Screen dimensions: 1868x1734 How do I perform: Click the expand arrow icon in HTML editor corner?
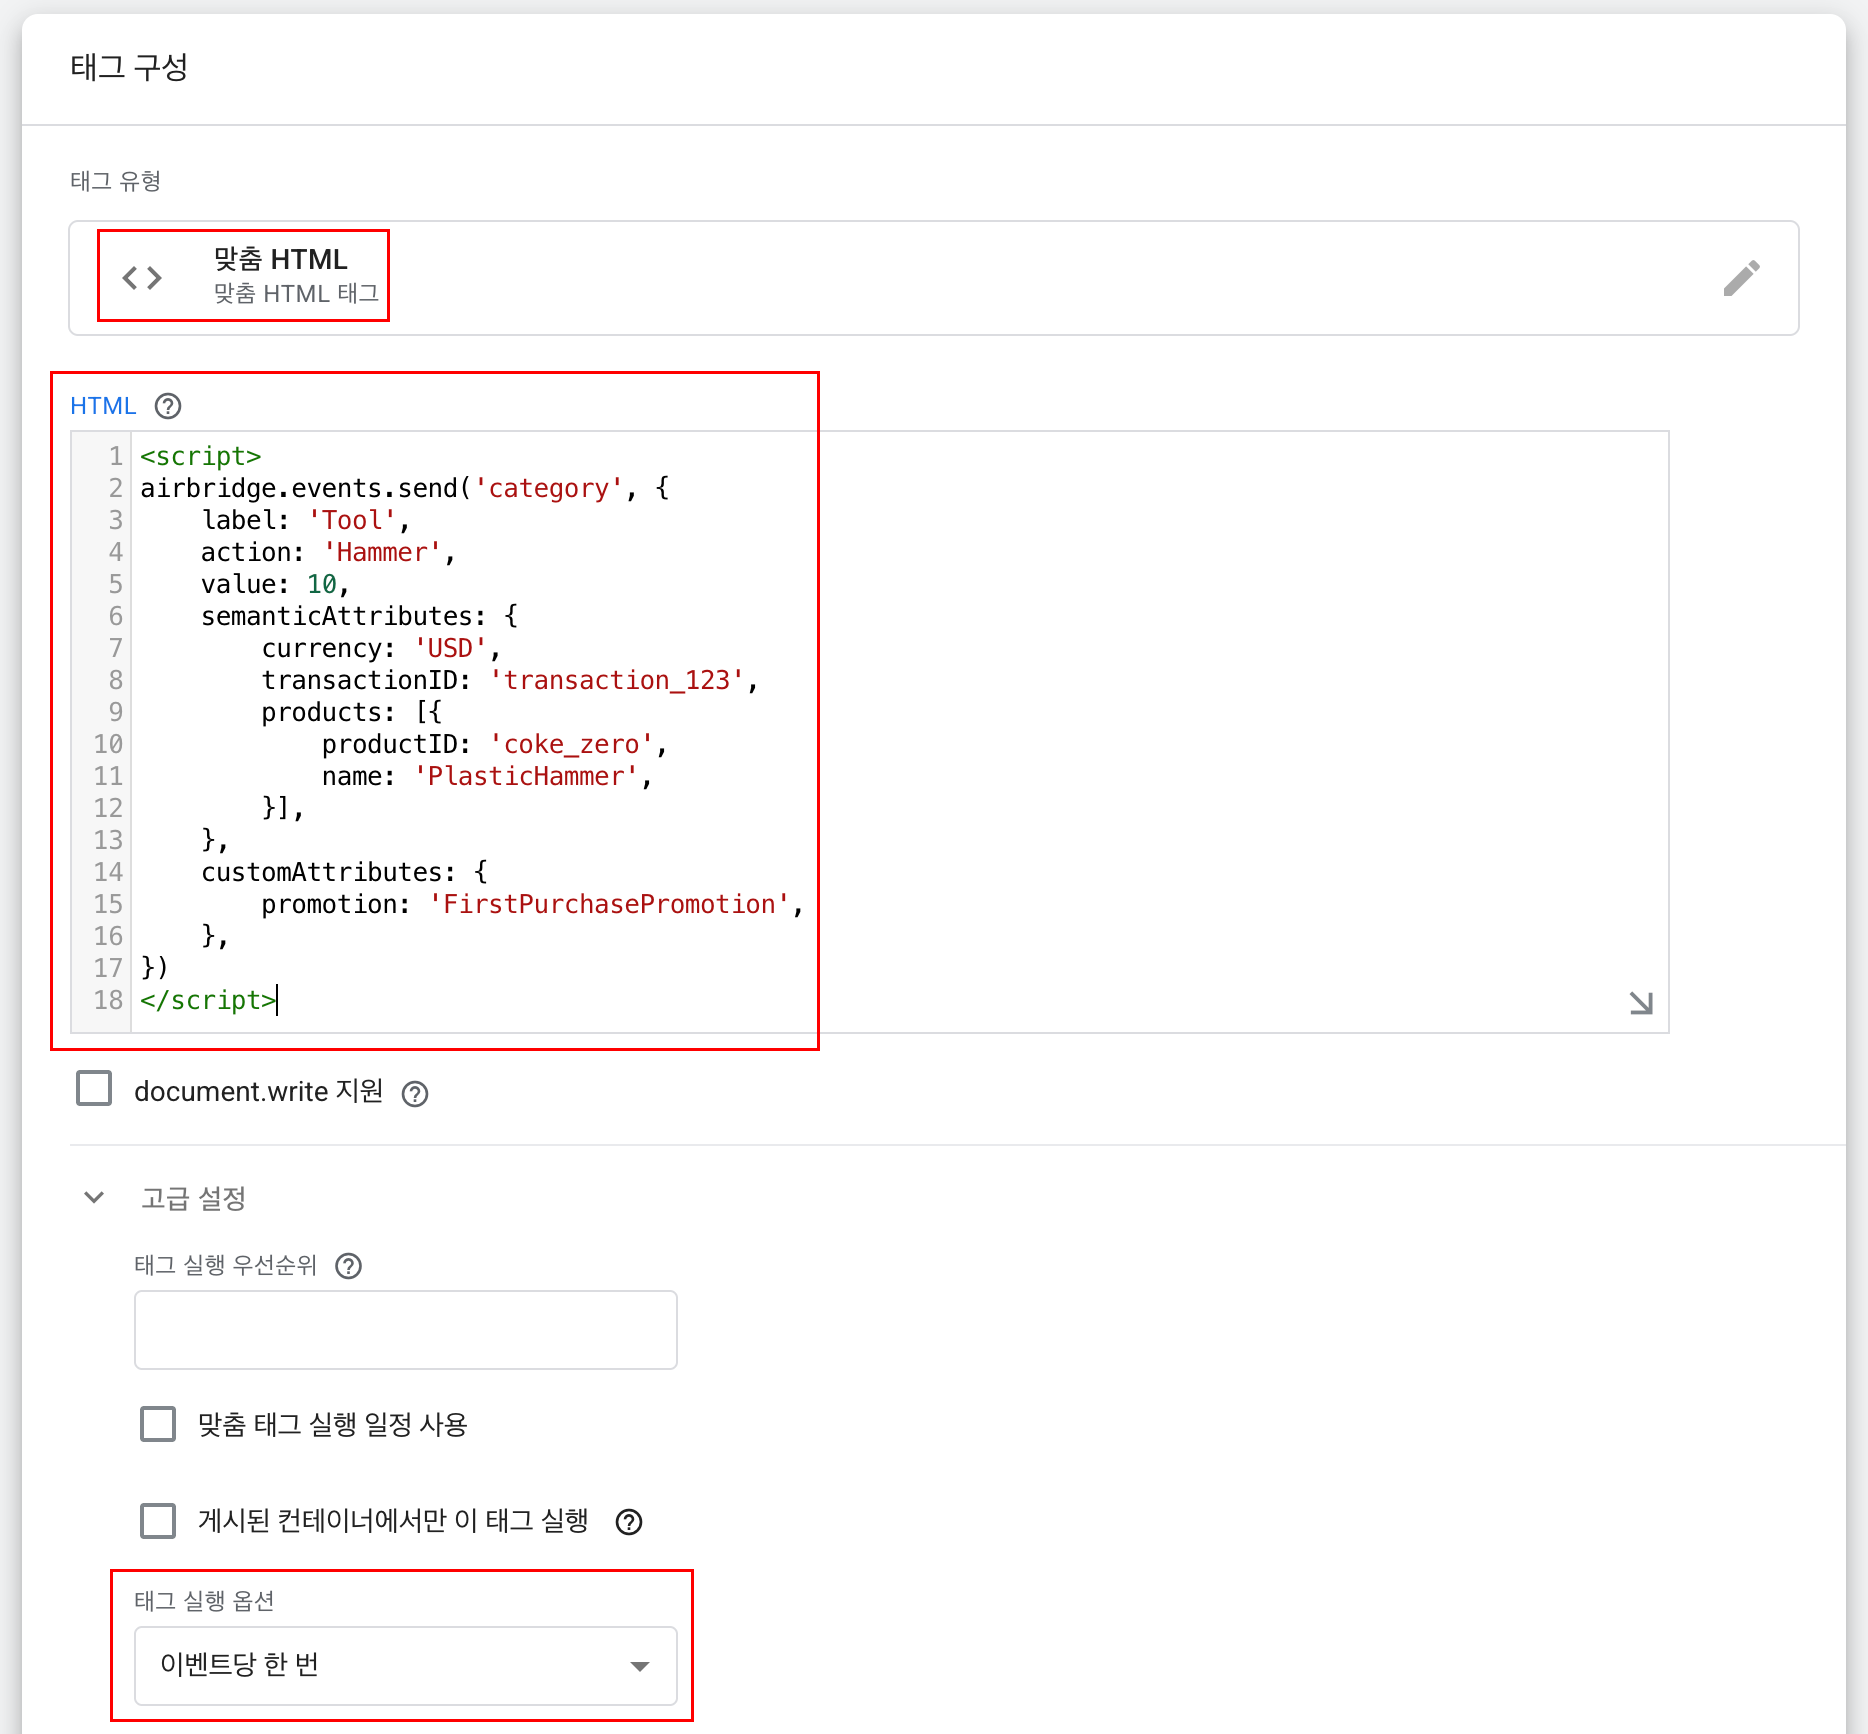click(1641, 1002)
